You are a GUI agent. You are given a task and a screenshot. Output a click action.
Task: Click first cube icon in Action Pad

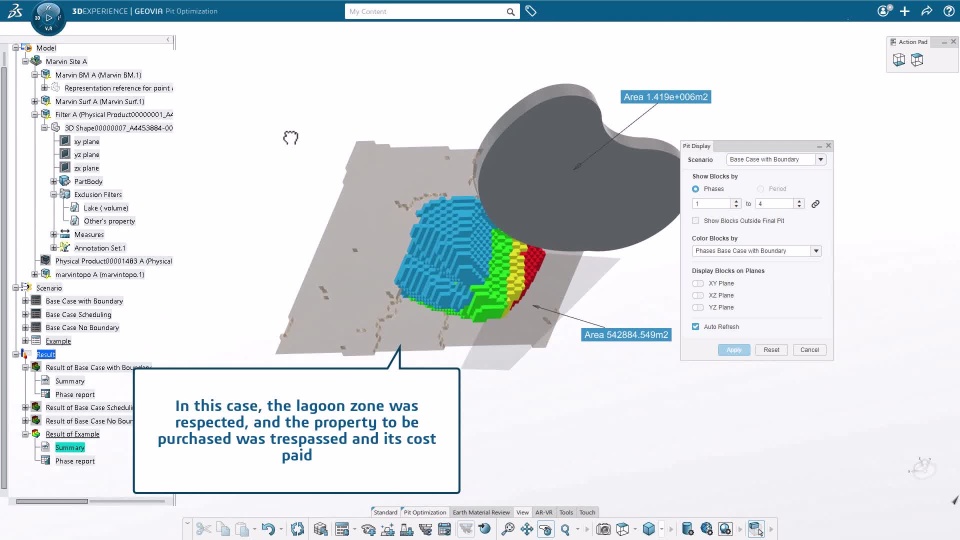(x=899, y=59)
